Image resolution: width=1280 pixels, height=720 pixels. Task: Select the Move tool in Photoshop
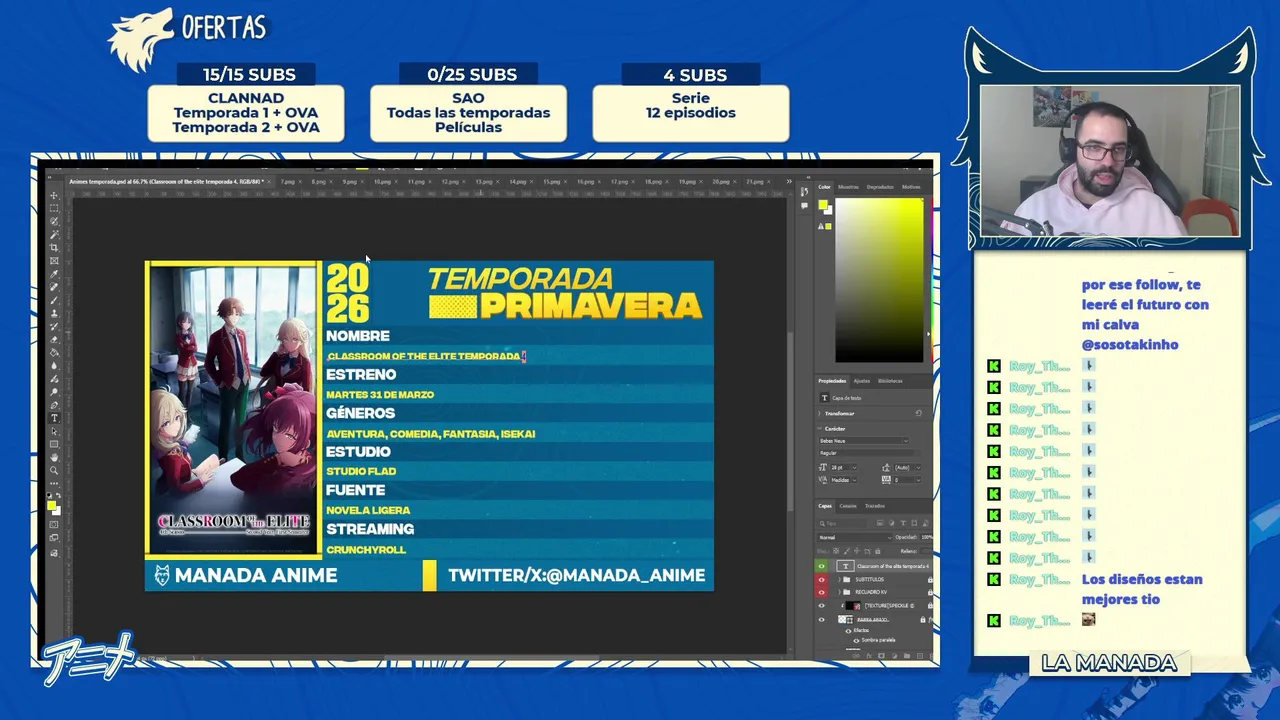click(54, 198)
